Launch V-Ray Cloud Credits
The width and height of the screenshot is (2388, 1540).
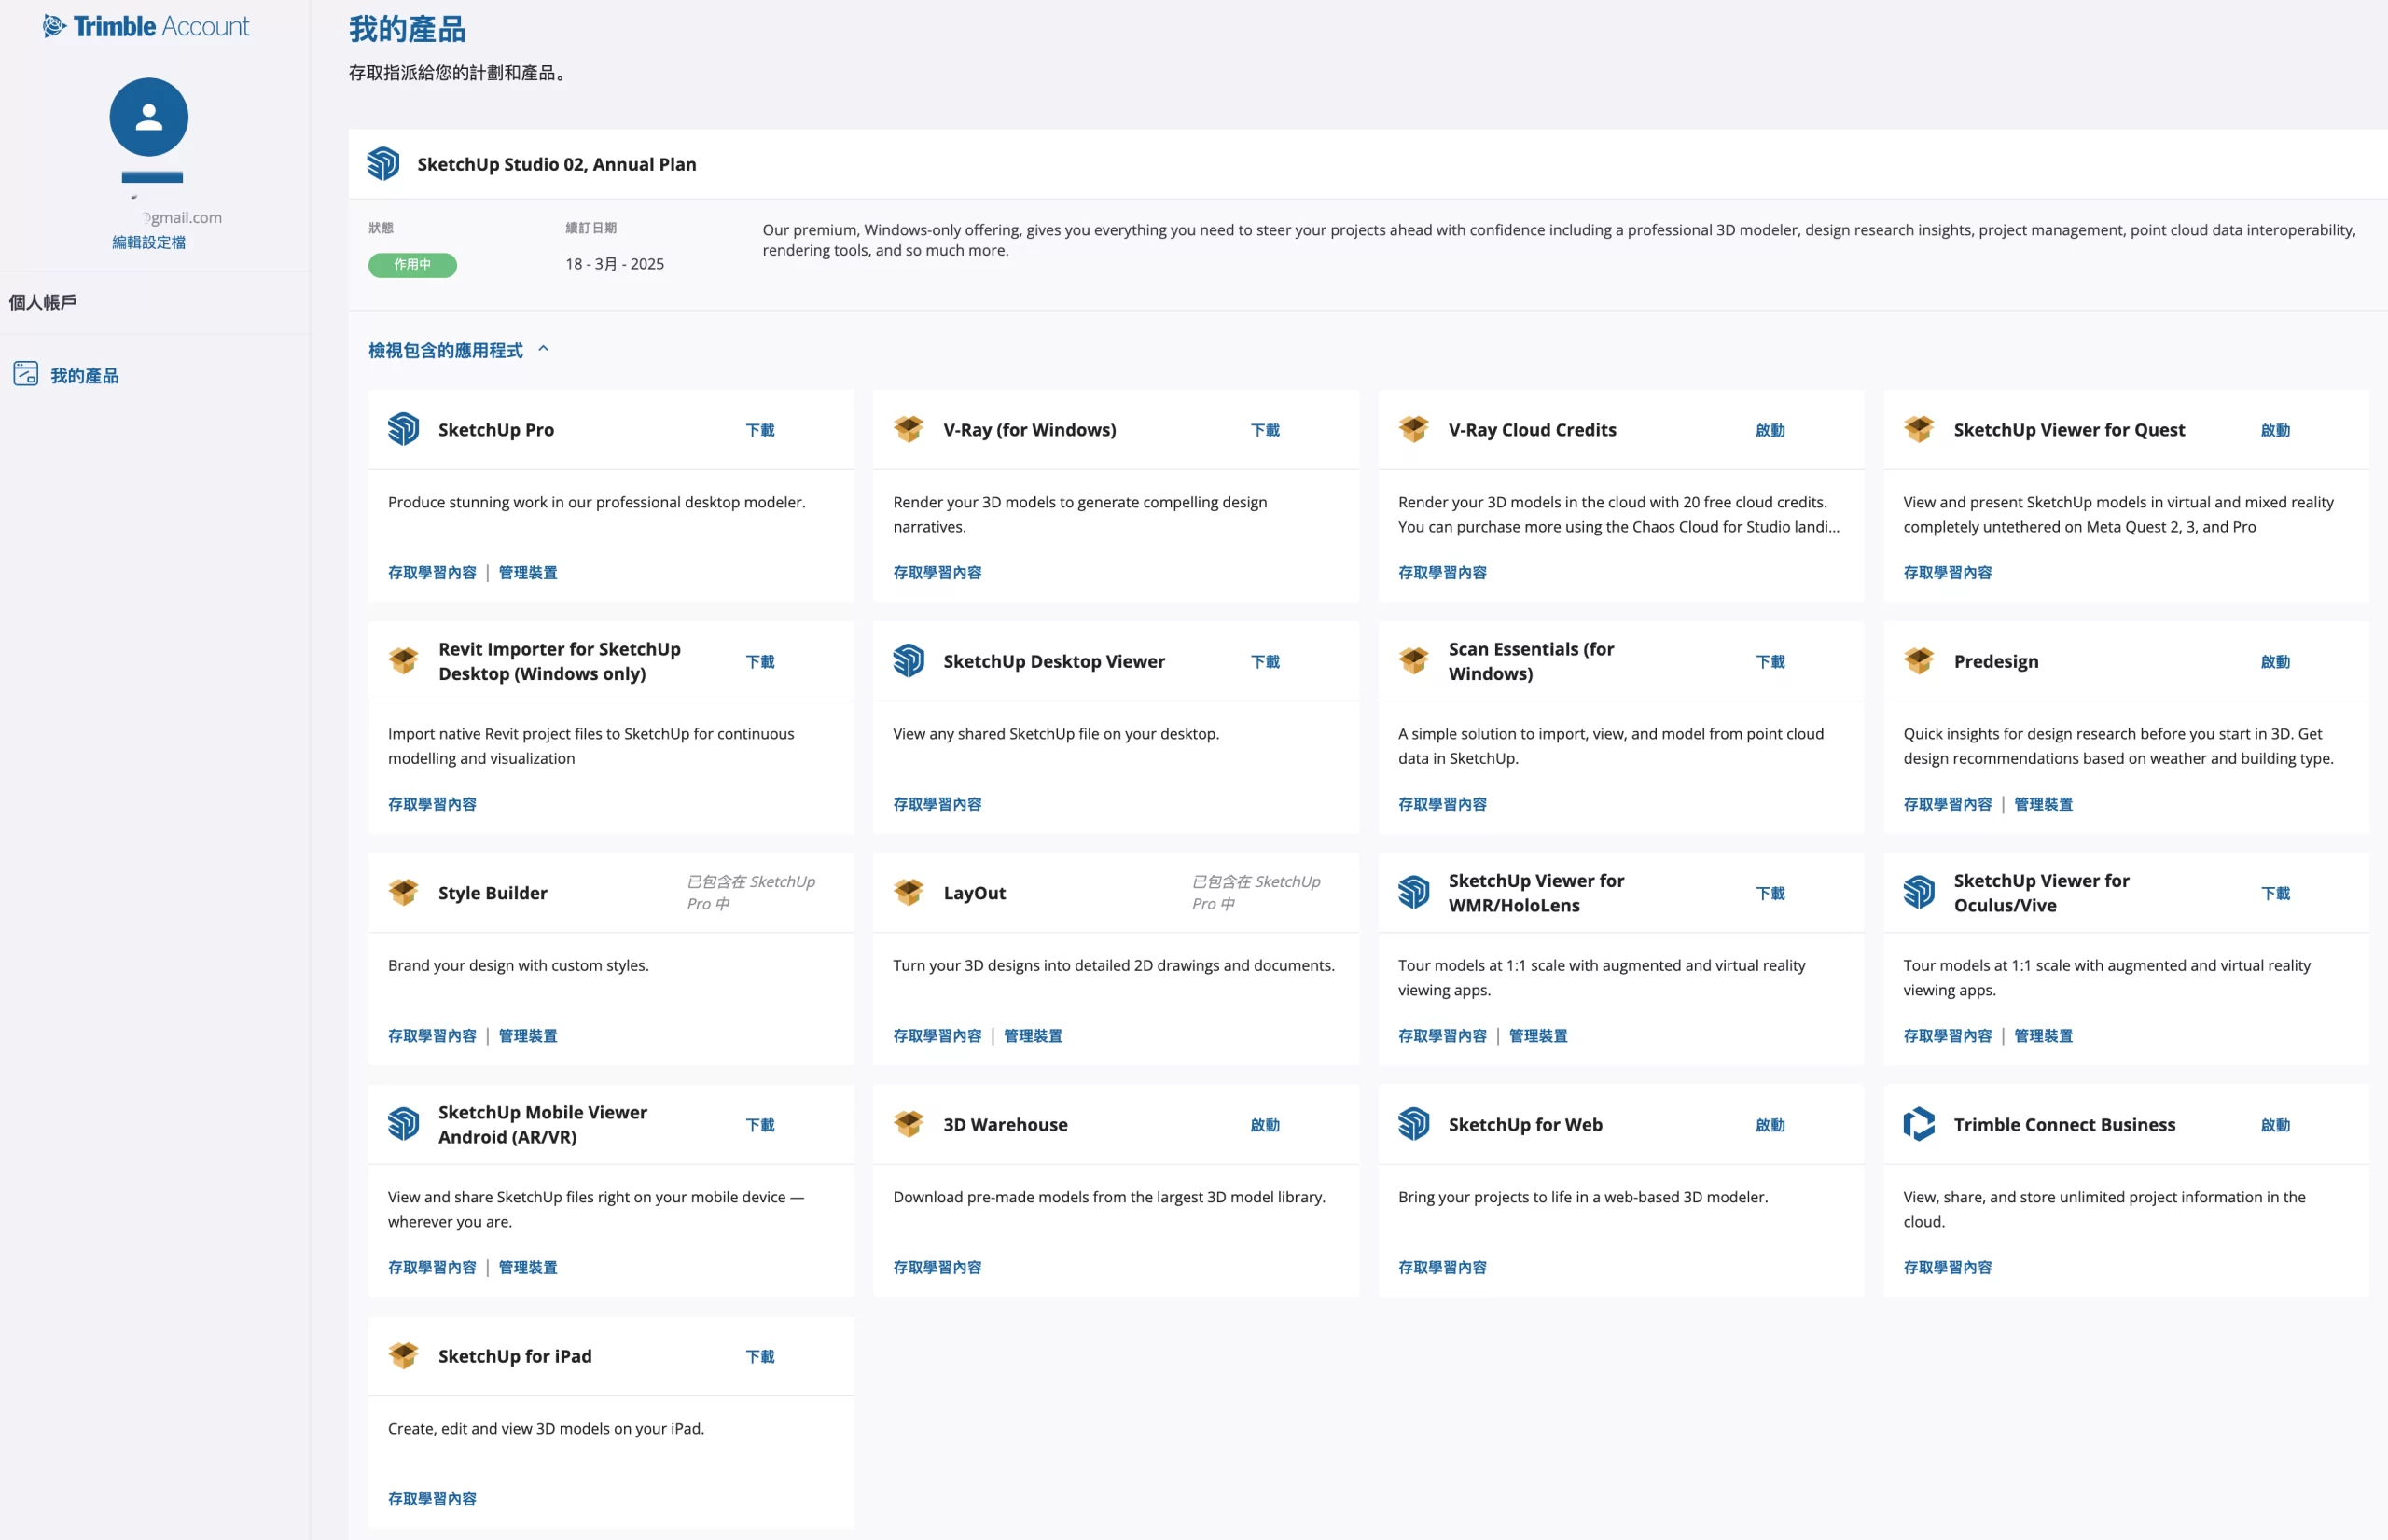1770,430
